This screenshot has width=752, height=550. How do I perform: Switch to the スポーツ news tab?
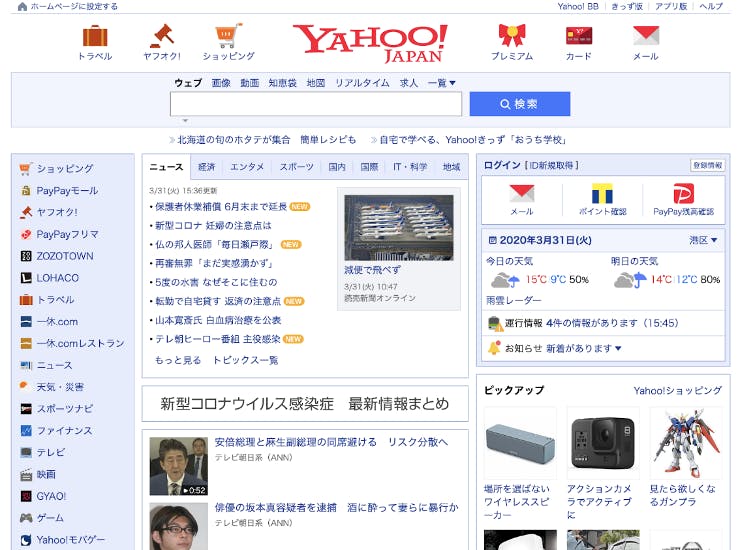(296, 167)
